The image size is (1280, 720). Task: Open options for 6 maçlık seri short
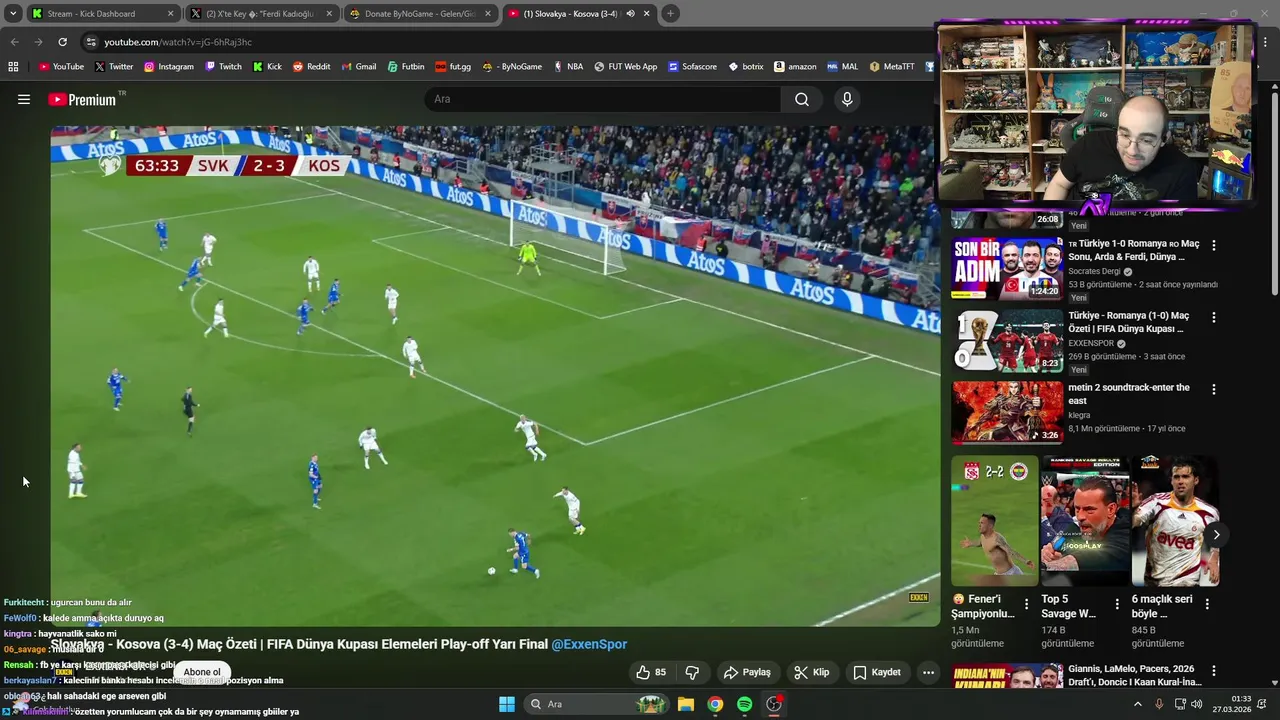click(1207, 604)
